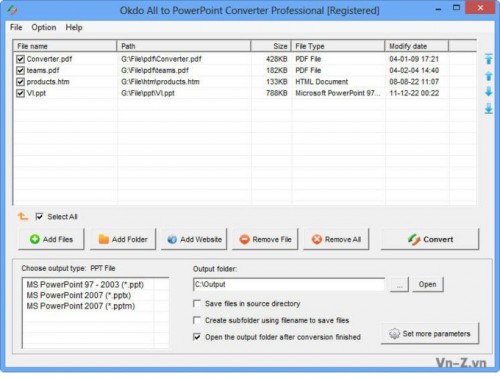Minimize the converter window
The height and width of the screenshot is (379, 500).
click(x=439, y=9)
